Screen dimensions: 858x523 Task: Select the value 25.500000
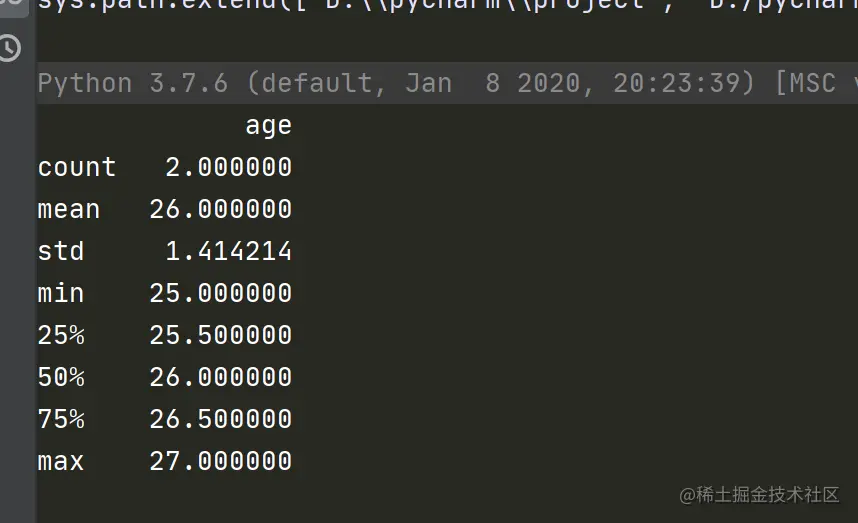pos(221,335)
